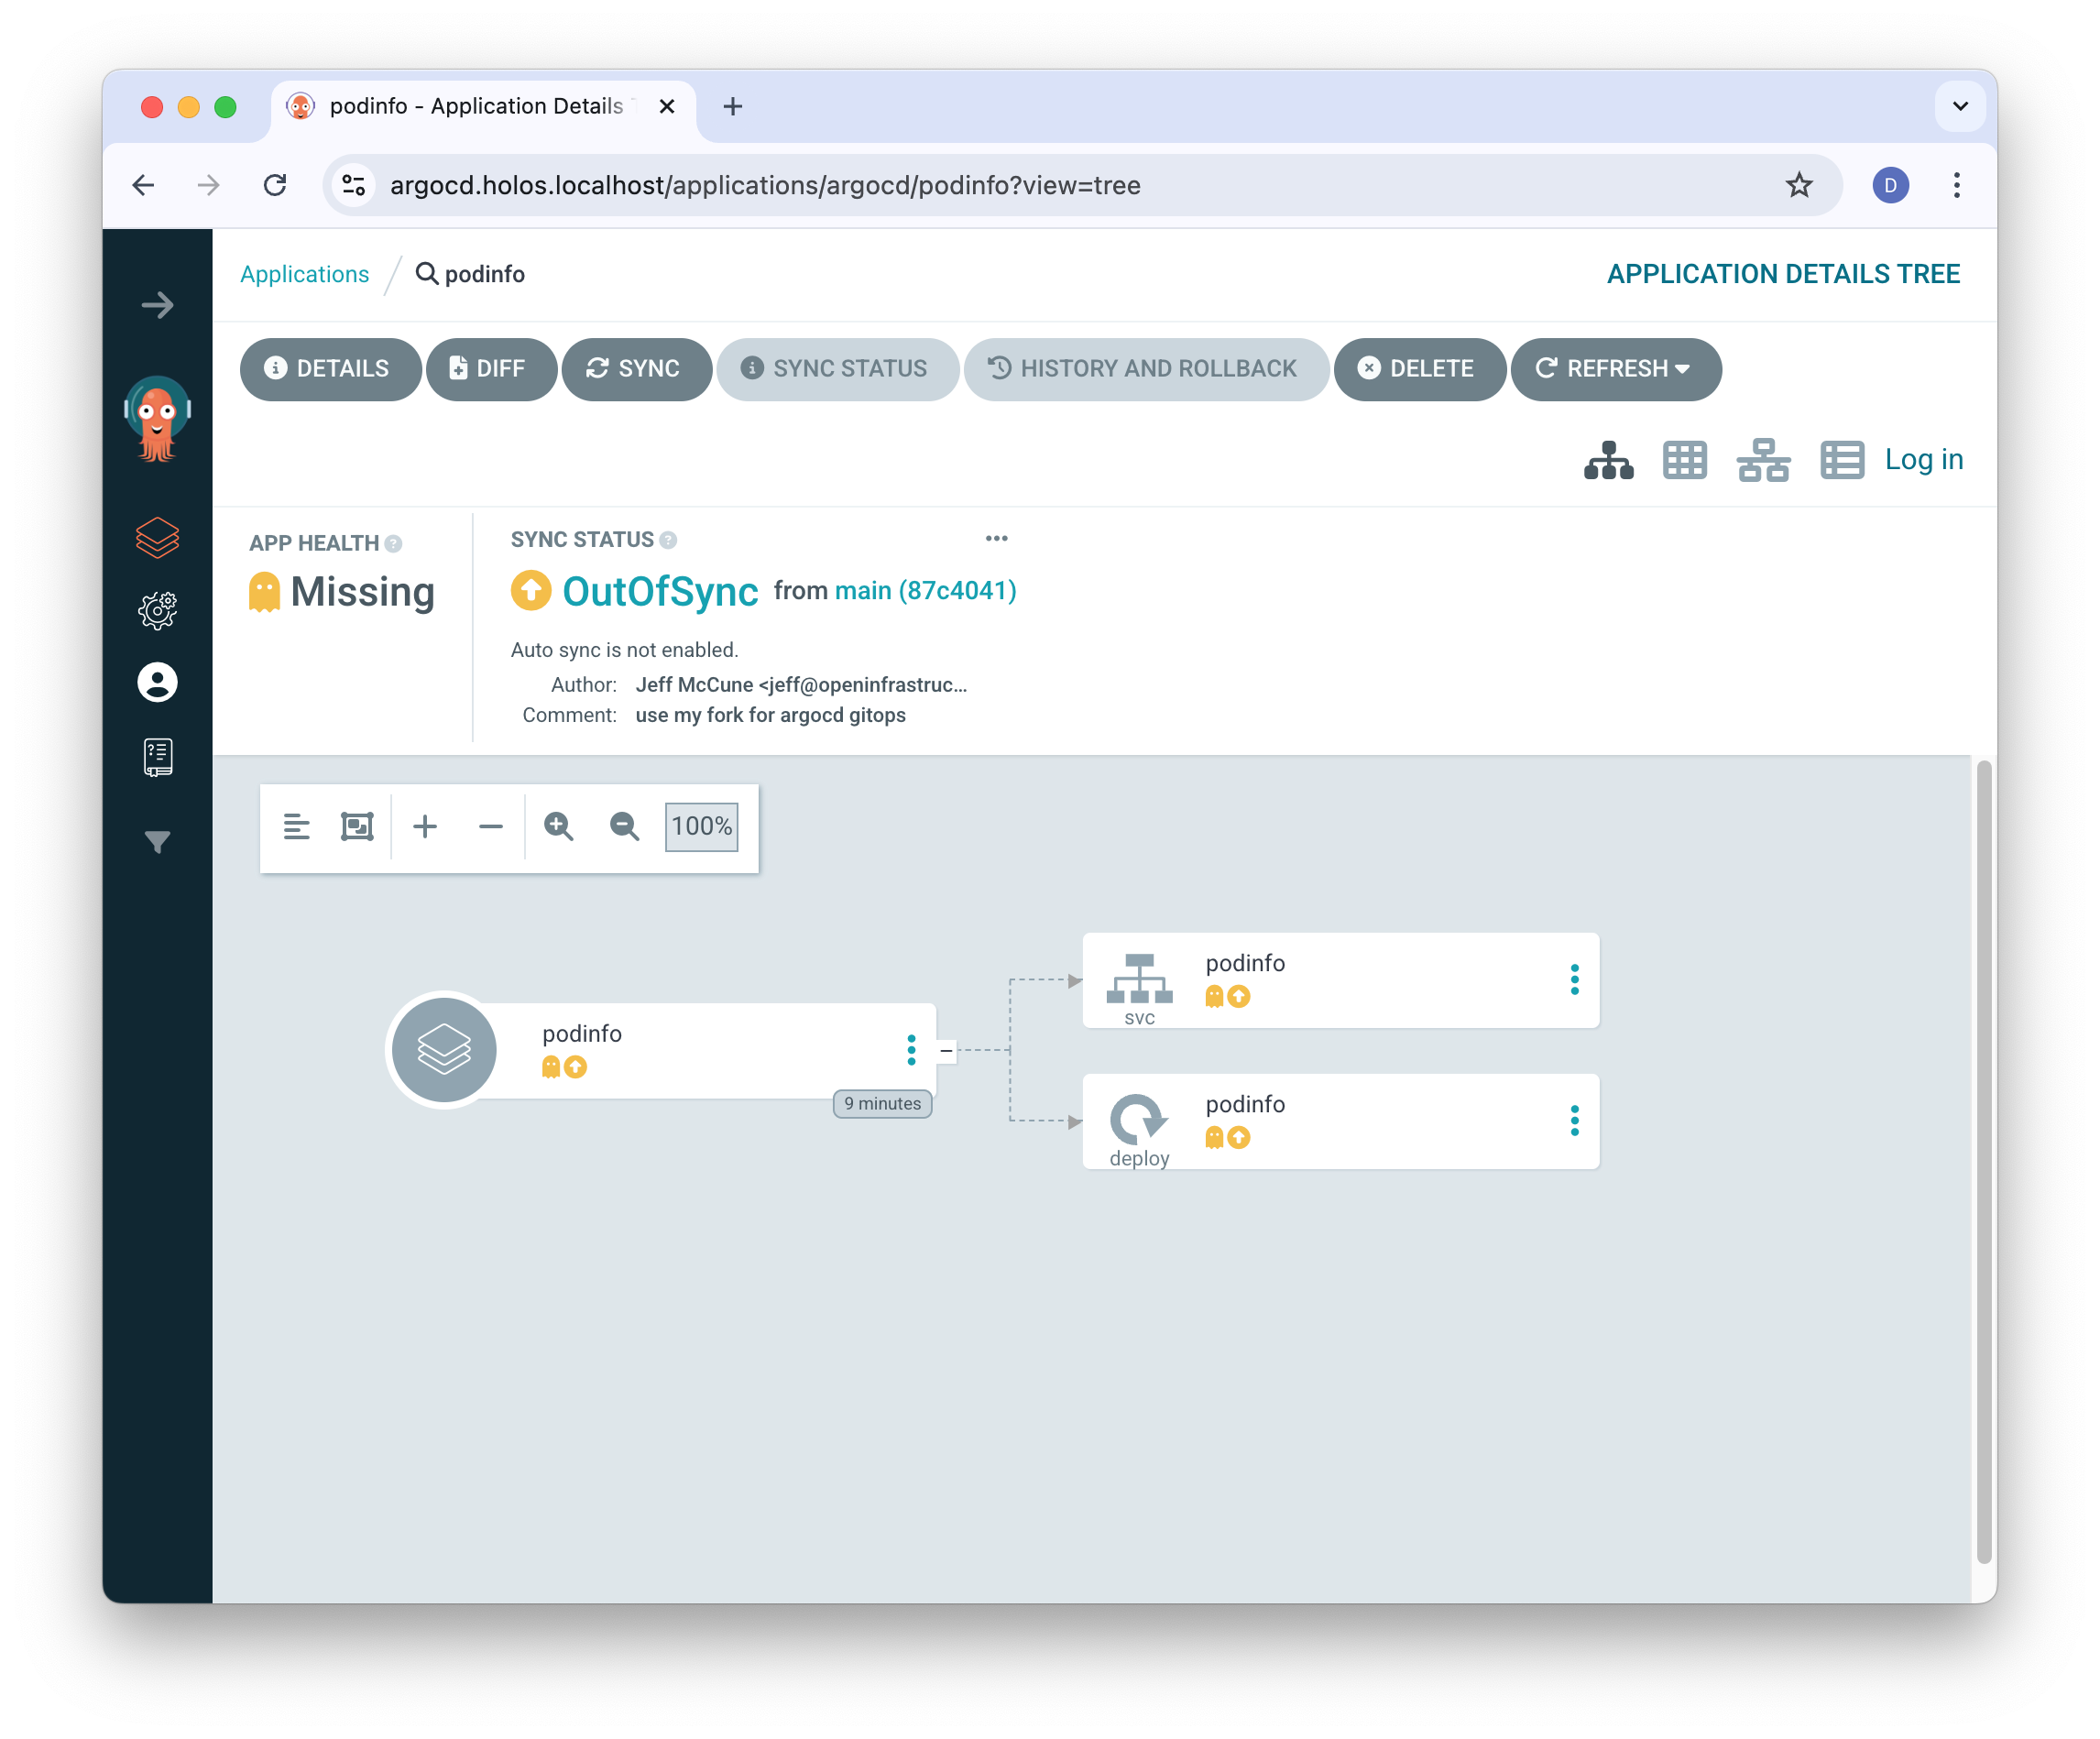Image resolution: width=2100 pixels, height=1739 pixels.
Task: Select the SYNC STATUS tab
Action: click(839, 368)
